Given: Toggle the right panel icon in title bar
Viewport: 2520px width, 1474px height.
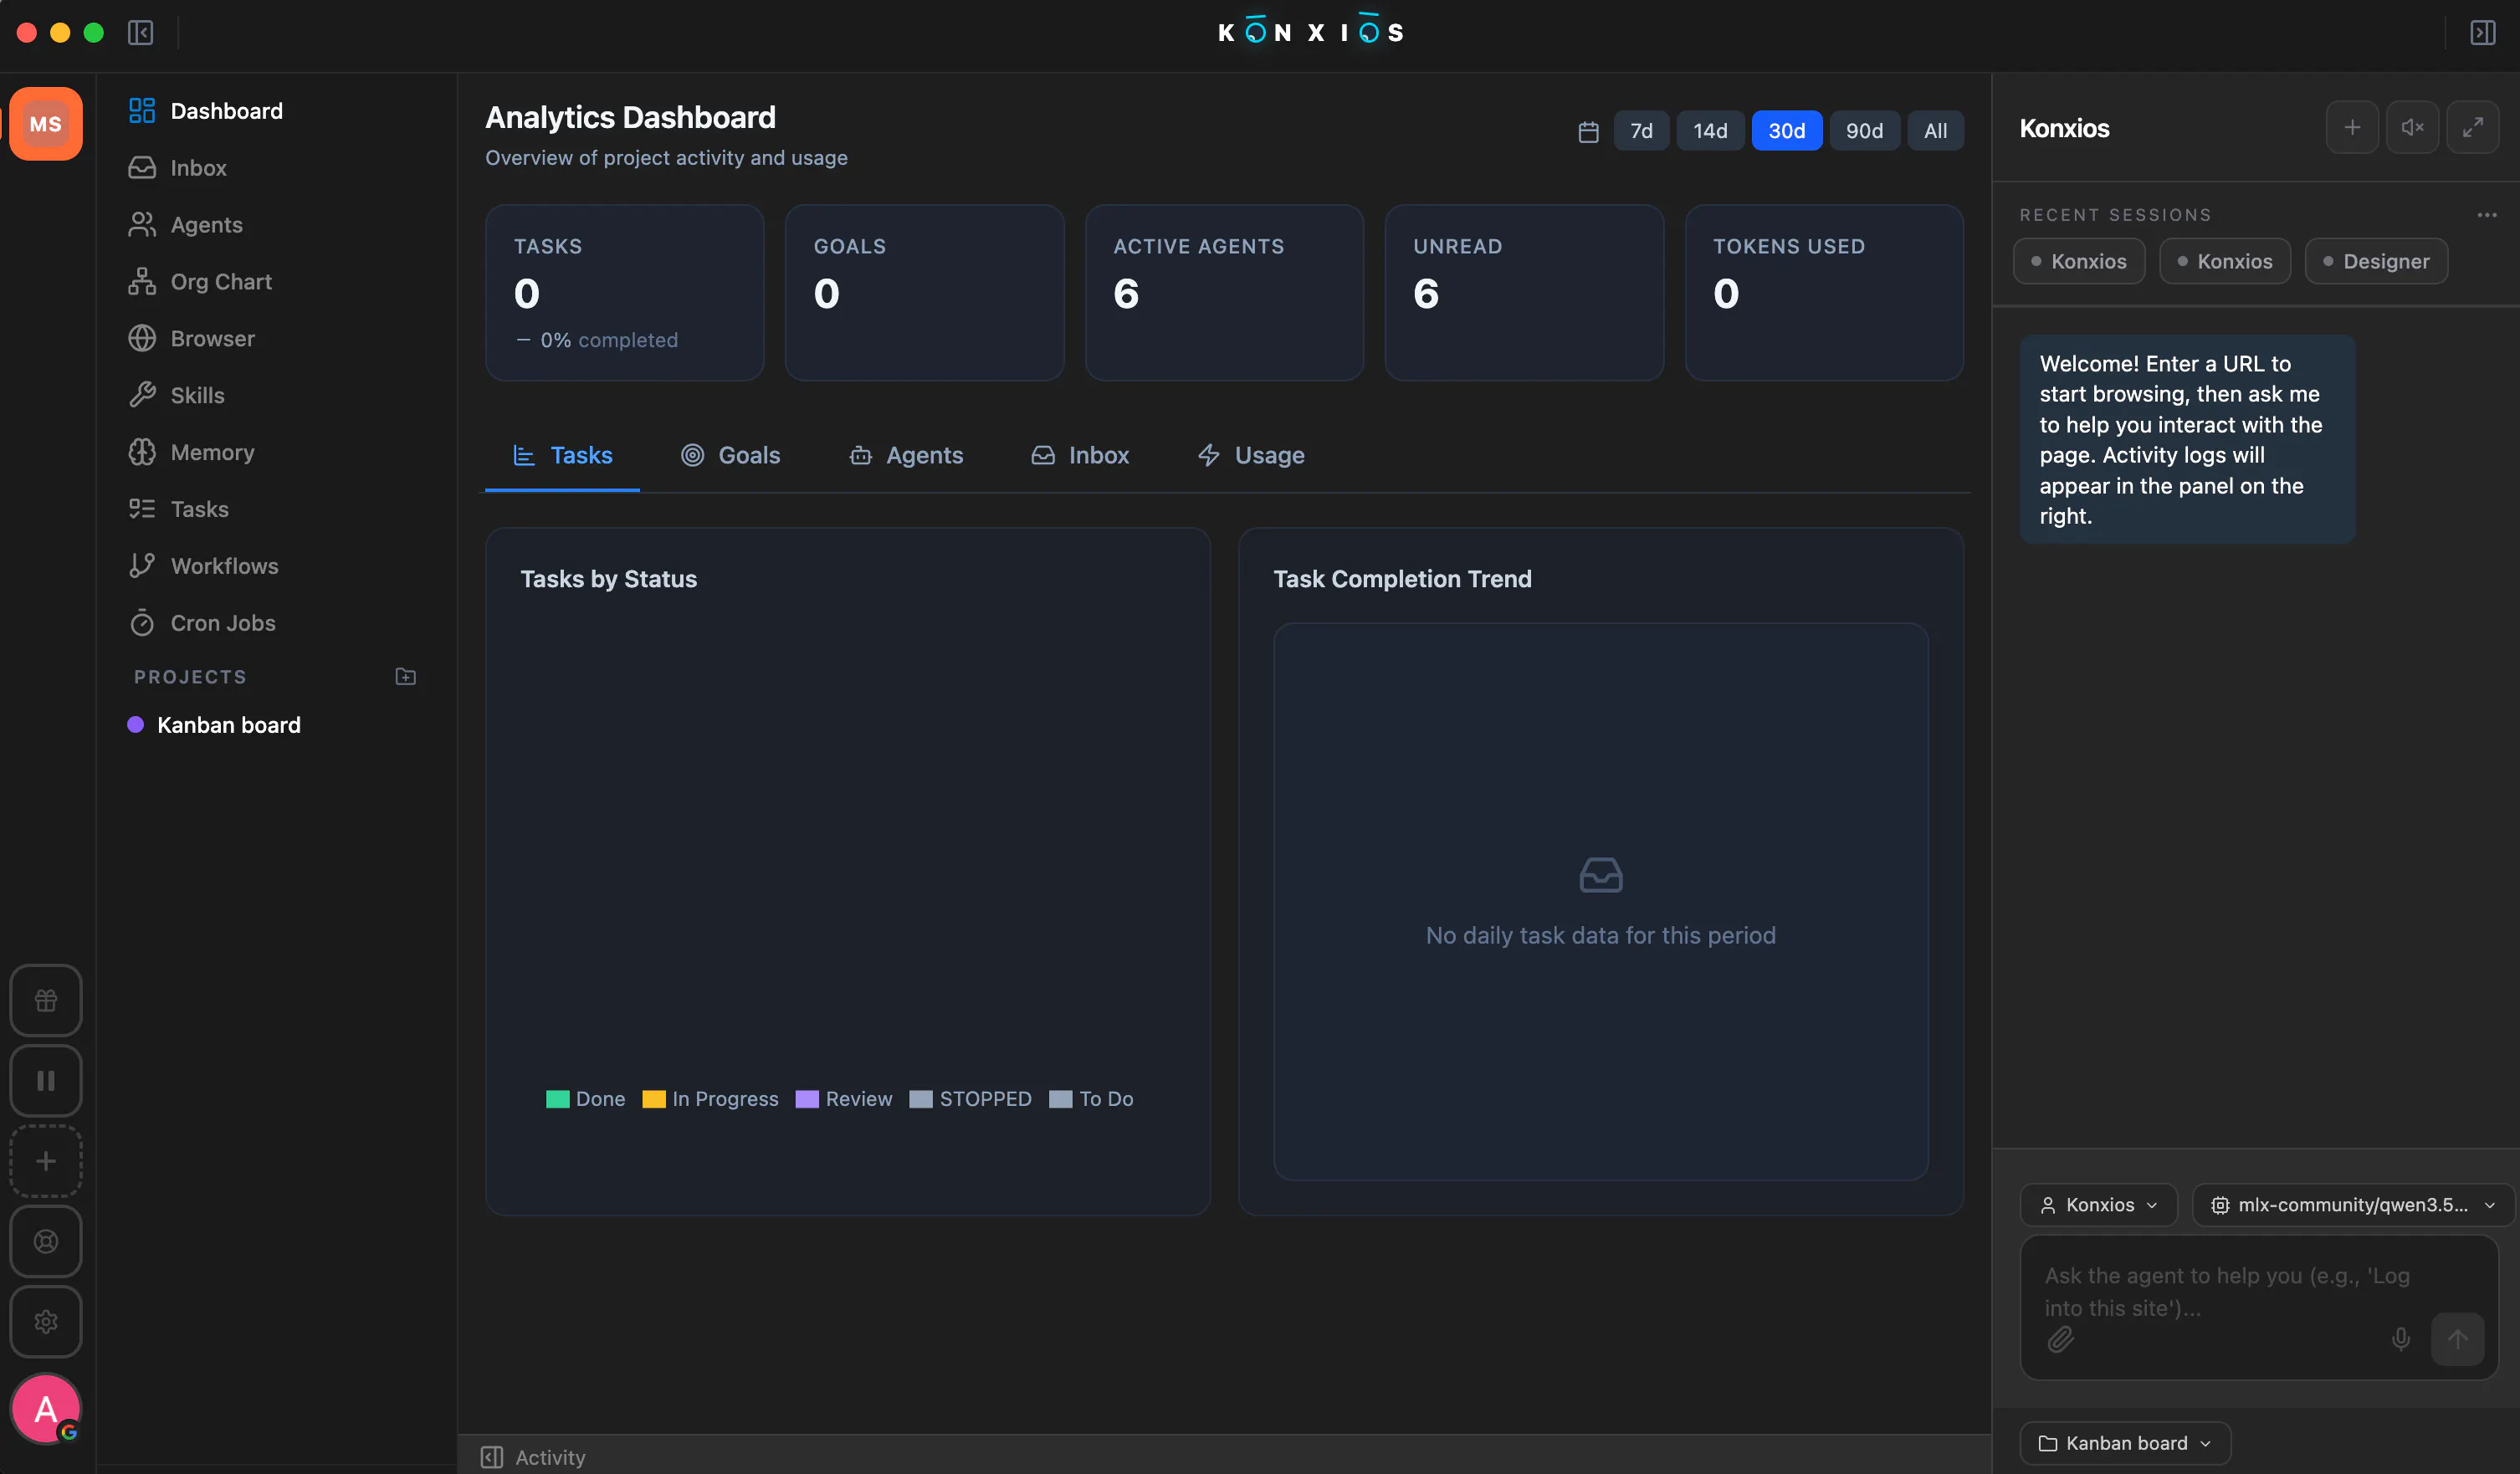Looking at the screenshot, I should (2483, 33).
